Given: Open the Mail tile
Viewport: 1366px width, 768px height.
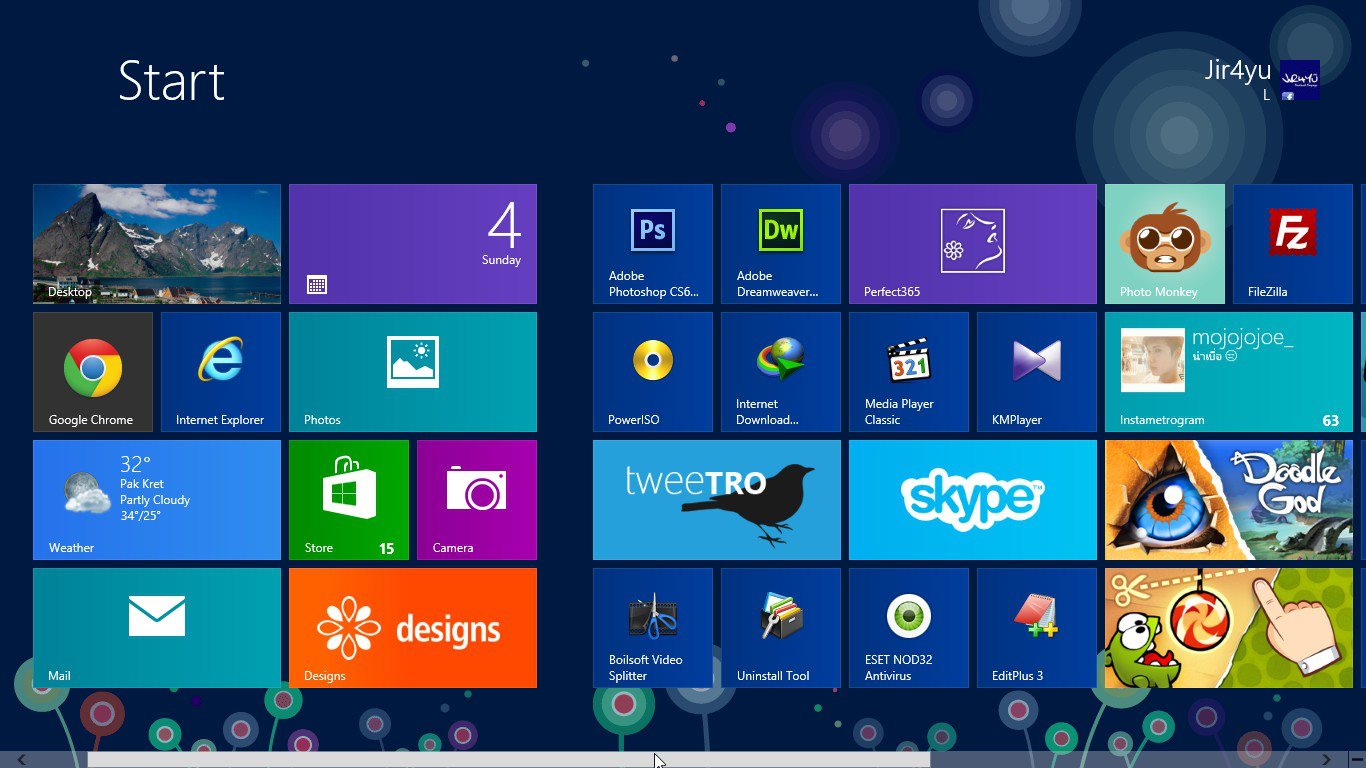Looking at the screenshot, I should [157, 628].
